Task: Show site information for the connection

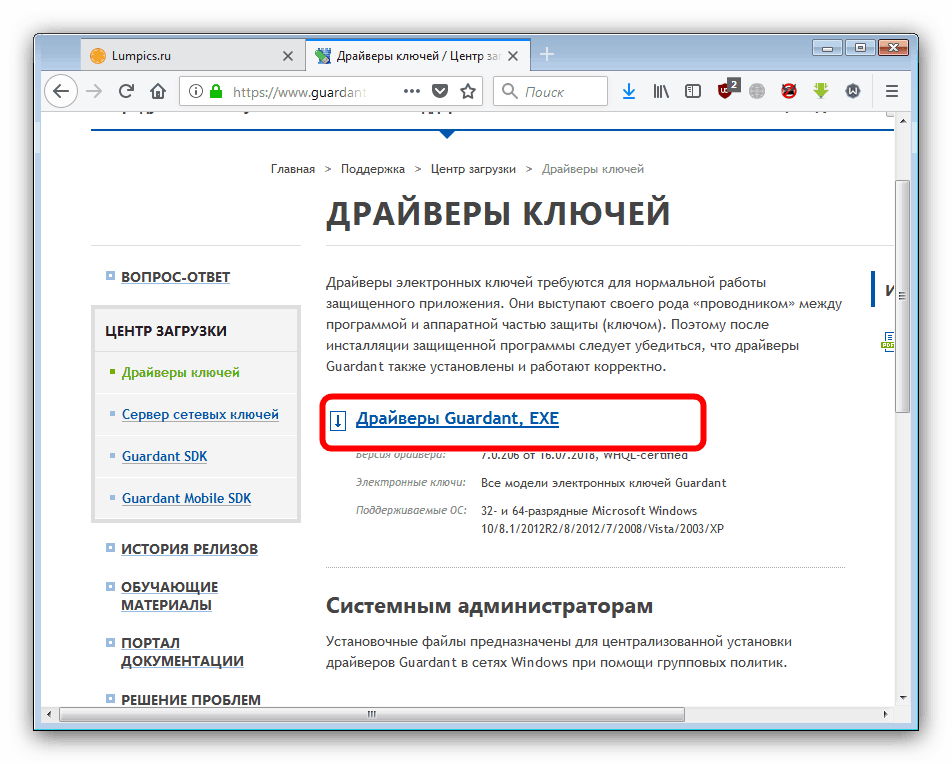Action: [196, 92]
